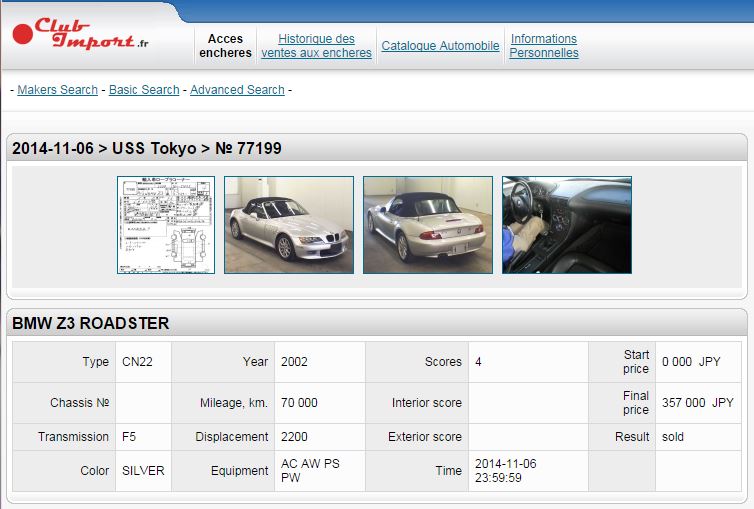Select the final price 357 000 JPY value

tap(697, 403)
